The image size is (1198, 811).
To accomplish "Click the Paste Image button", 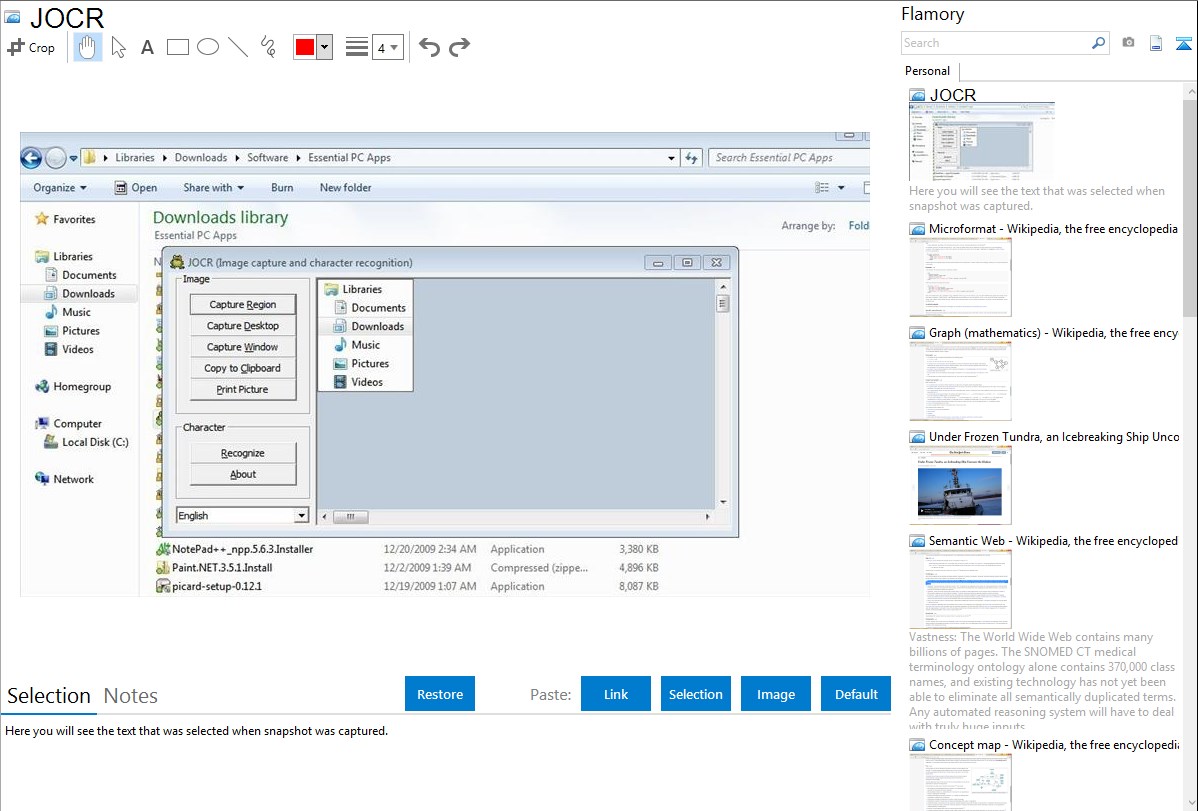I will (x=775, y=694).
